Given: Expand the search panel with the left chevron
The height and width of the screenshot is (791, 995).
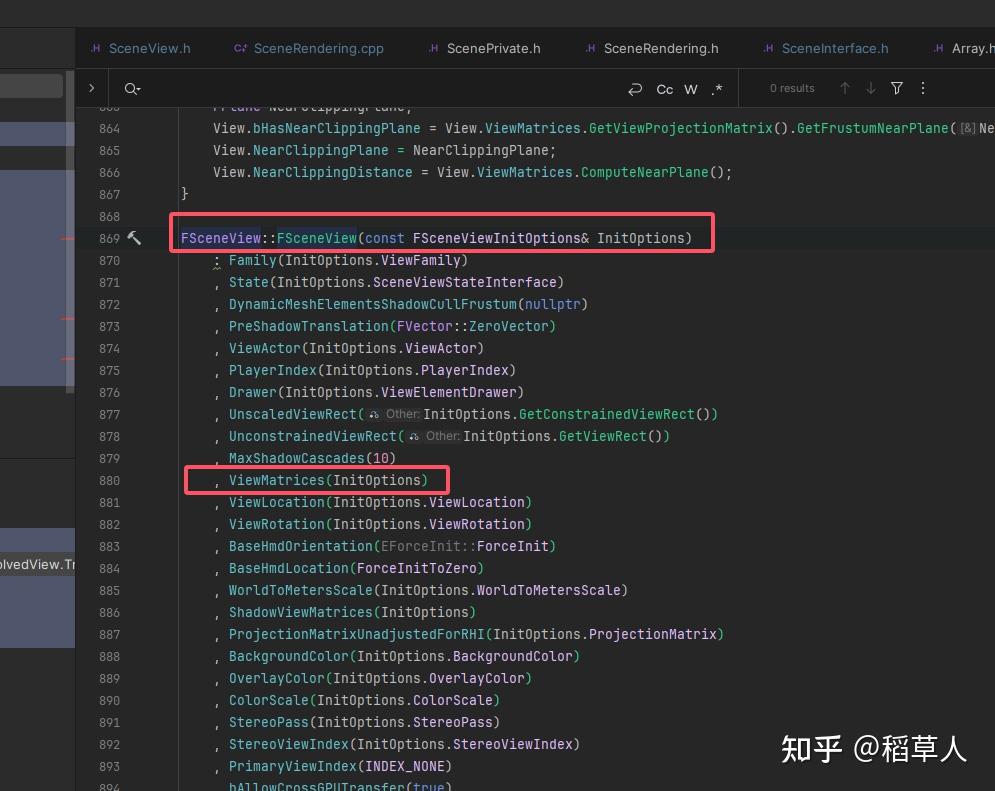Looking at the screenshot, I should pyautogui.click(x=91, y=88).
